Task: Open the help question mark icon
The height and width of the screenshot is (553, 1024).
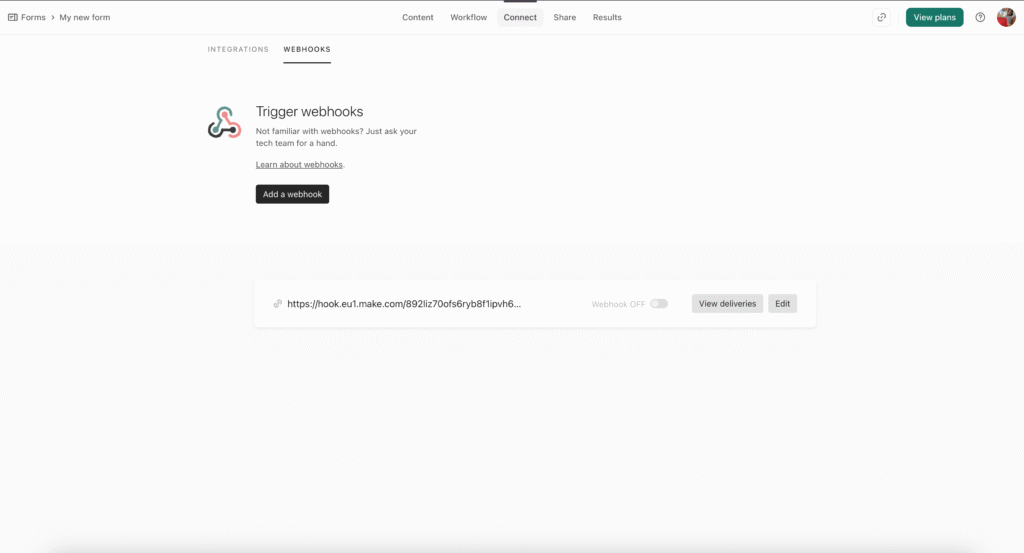Action: [x=980, y=17]
